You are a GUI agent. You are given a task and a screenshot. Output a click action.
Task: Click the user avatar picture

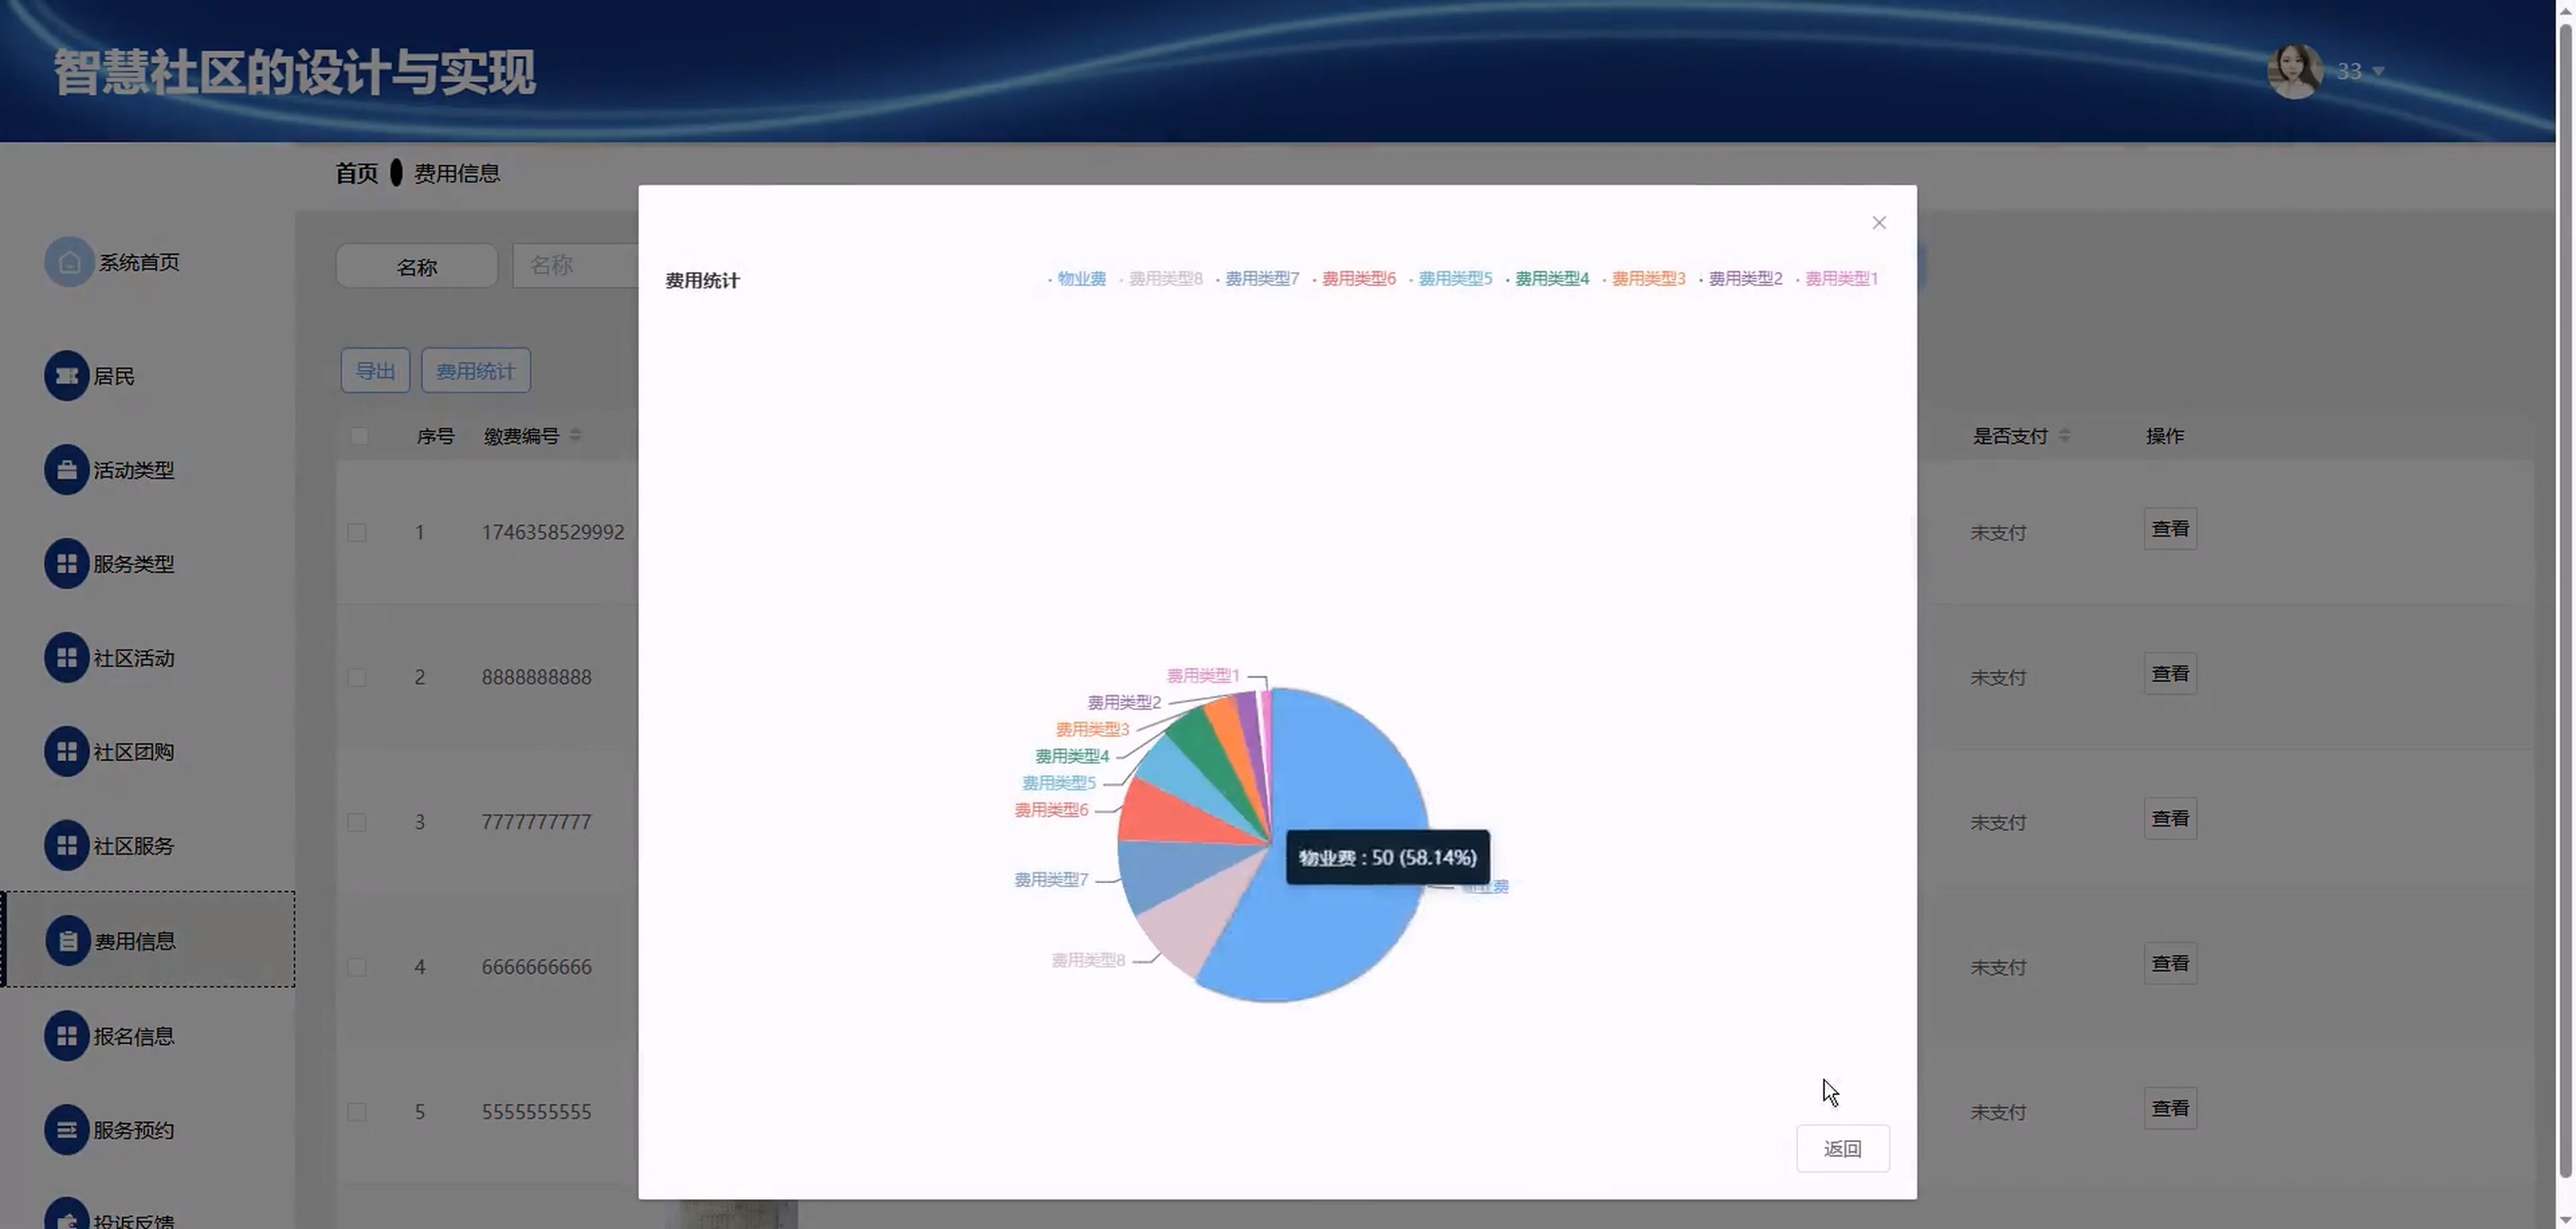pyautogui.click(x=2294, y=71)
